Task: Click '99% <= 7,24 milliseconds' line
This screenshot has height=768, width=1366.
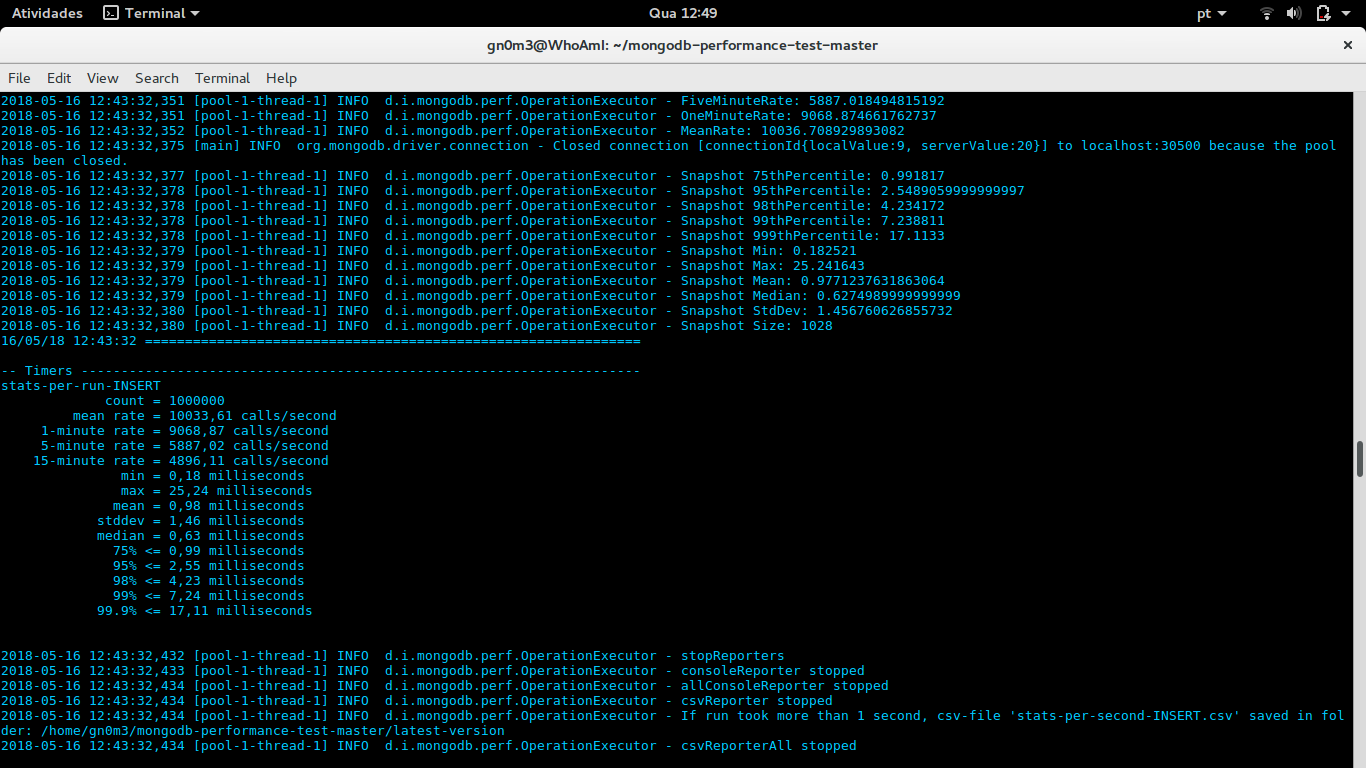Action: pos(209,596)
